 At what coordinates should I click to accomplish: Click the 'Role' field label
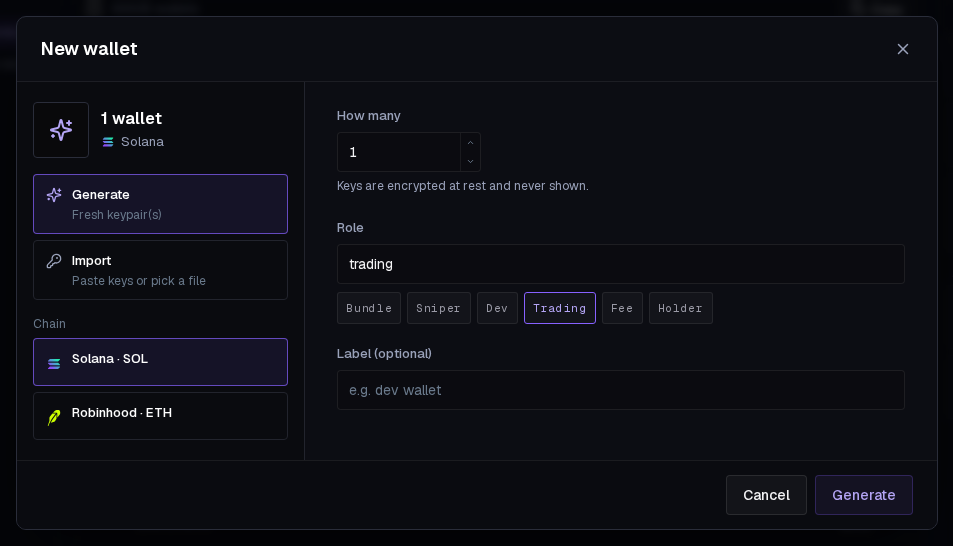point(350,227)
